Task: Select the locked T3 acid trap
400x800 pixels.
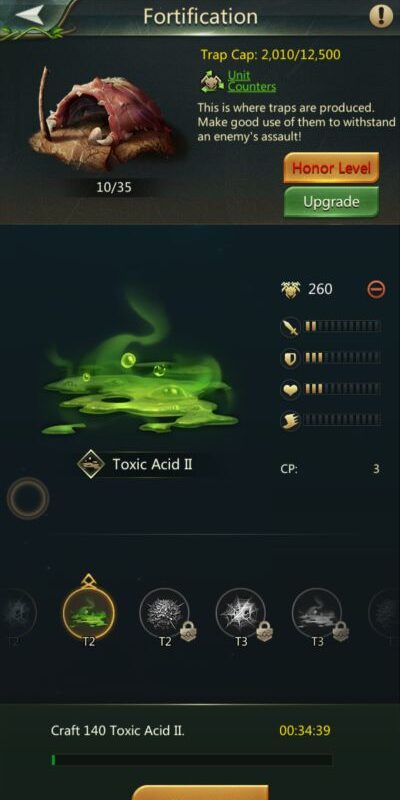Action: (317, 614)
